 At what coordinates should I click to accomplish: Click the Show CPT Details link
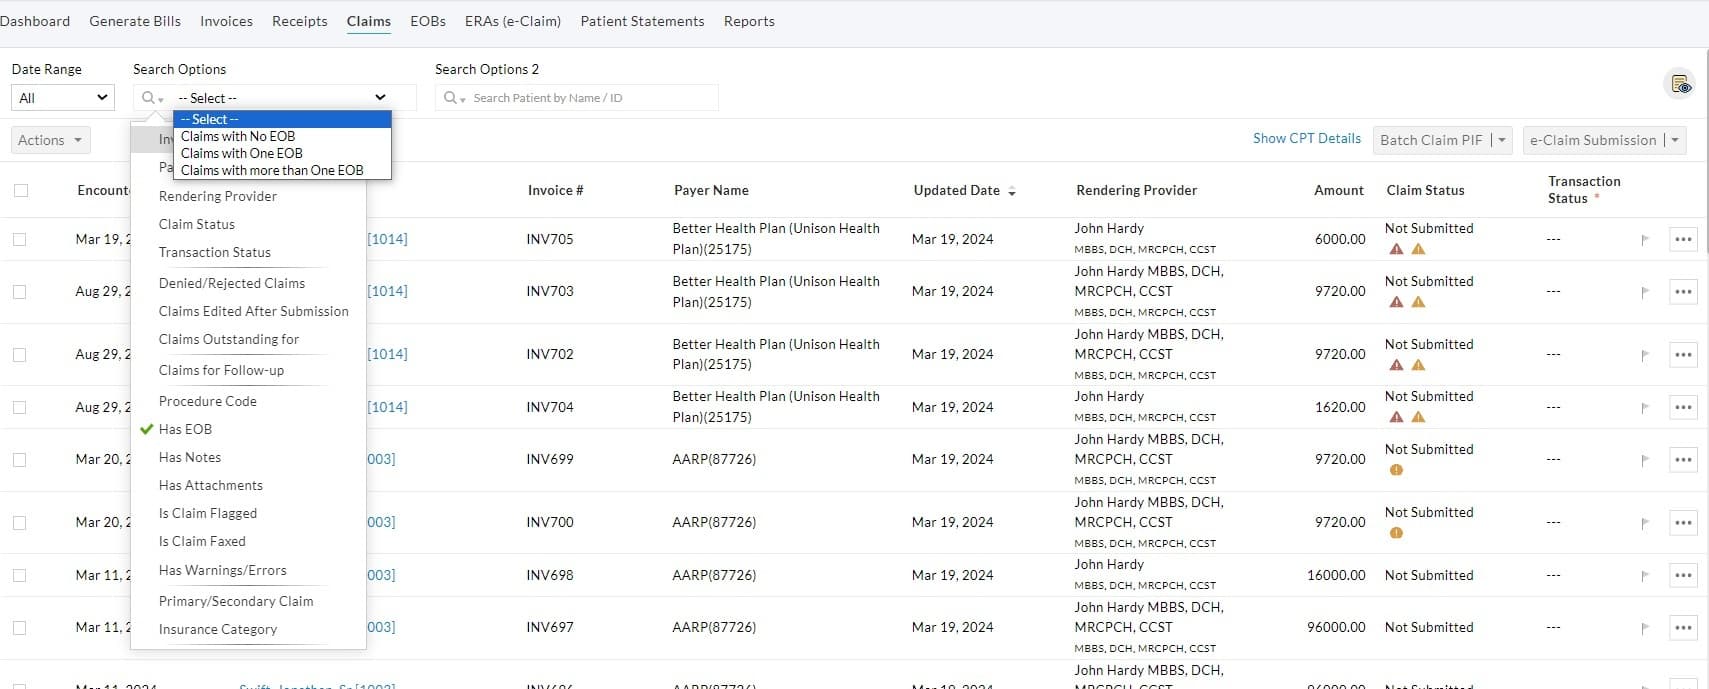[1306, 139]
